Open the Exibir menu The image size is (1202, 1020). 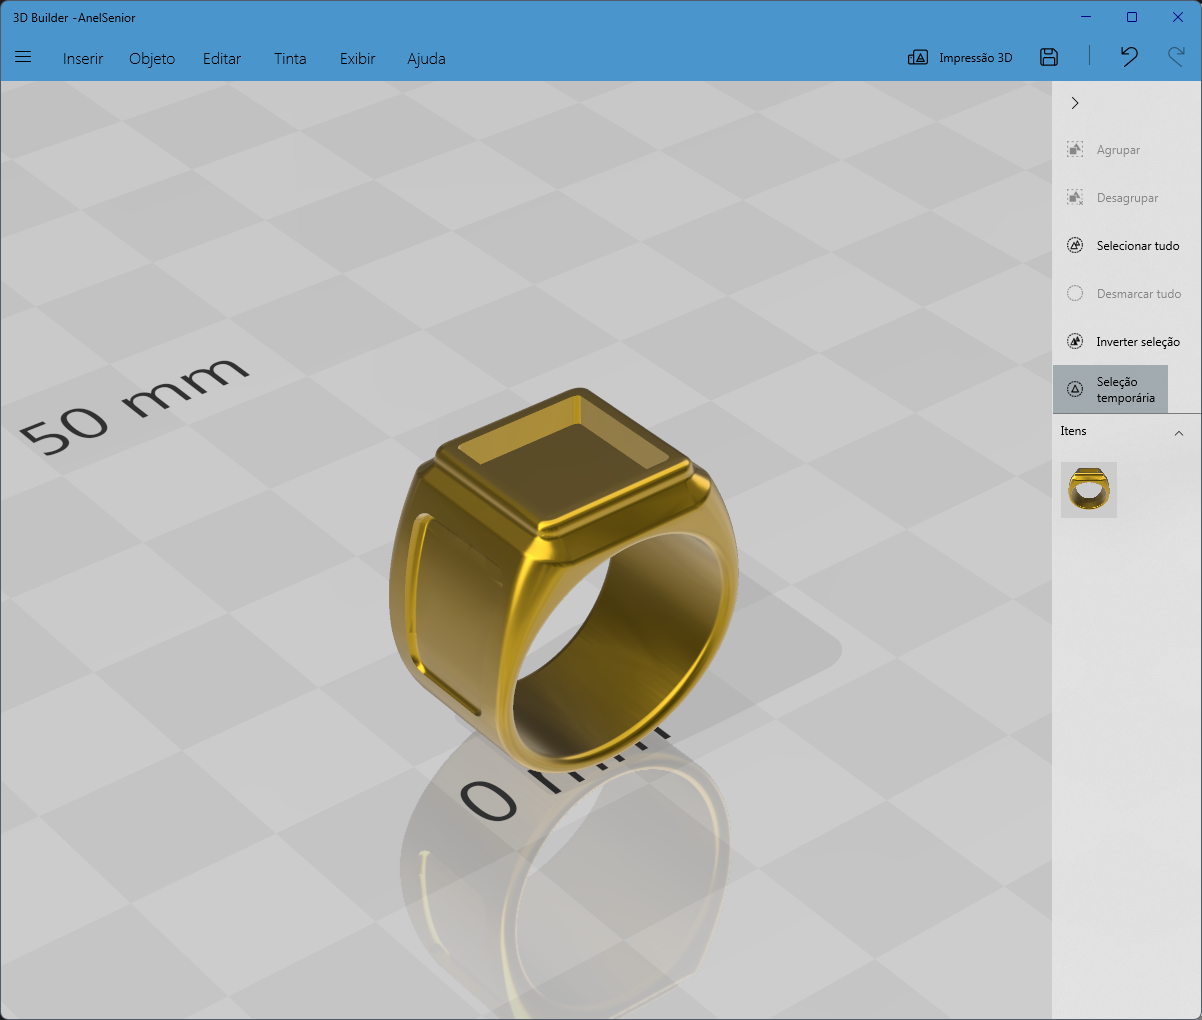tap(358, 59)
